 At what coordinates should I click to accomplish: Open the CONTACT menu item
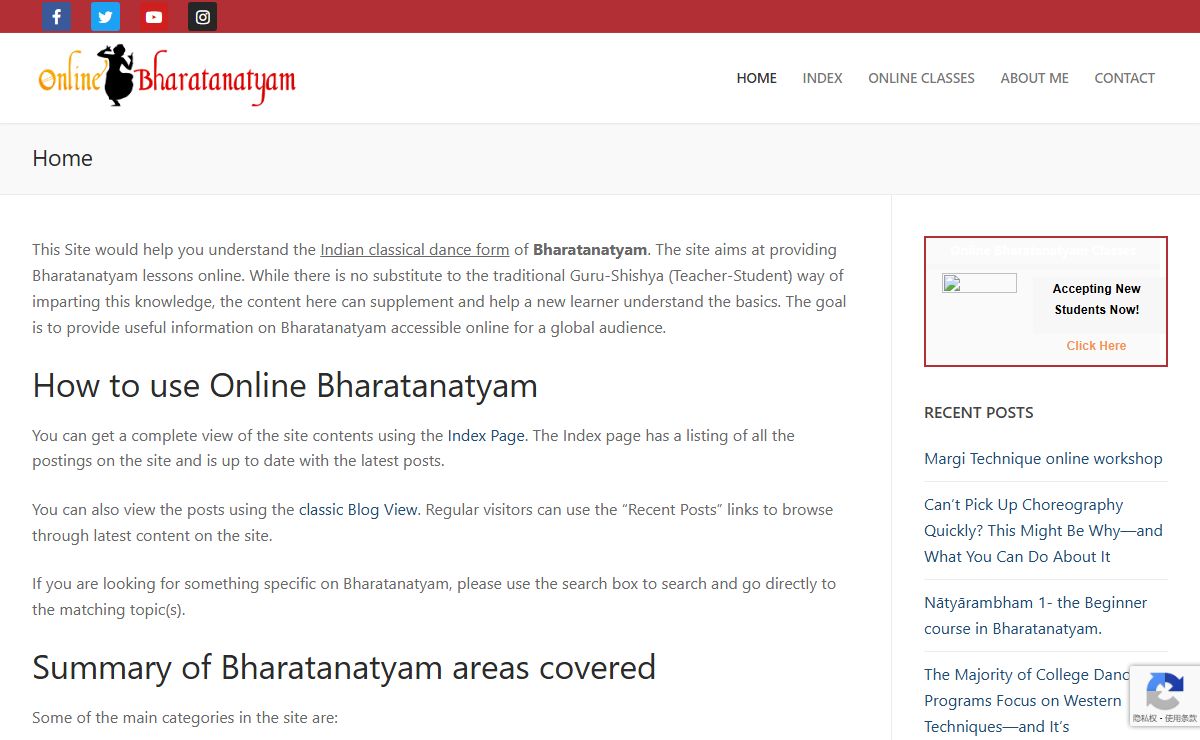(x=1125, y=78)
